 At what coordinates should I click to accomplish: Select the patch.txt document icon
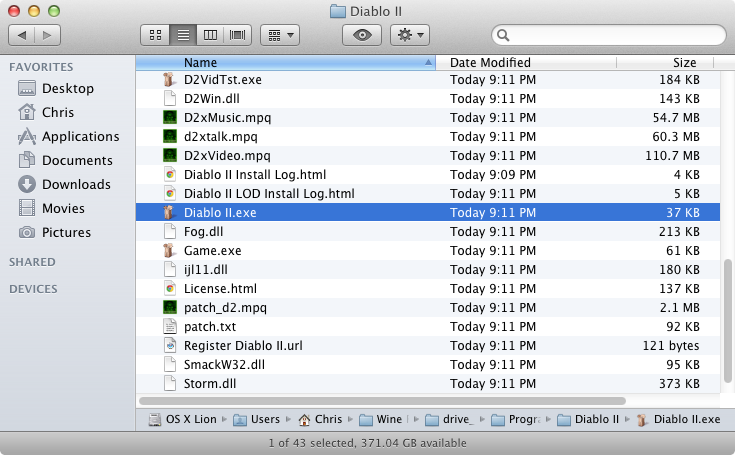(169, 327)
